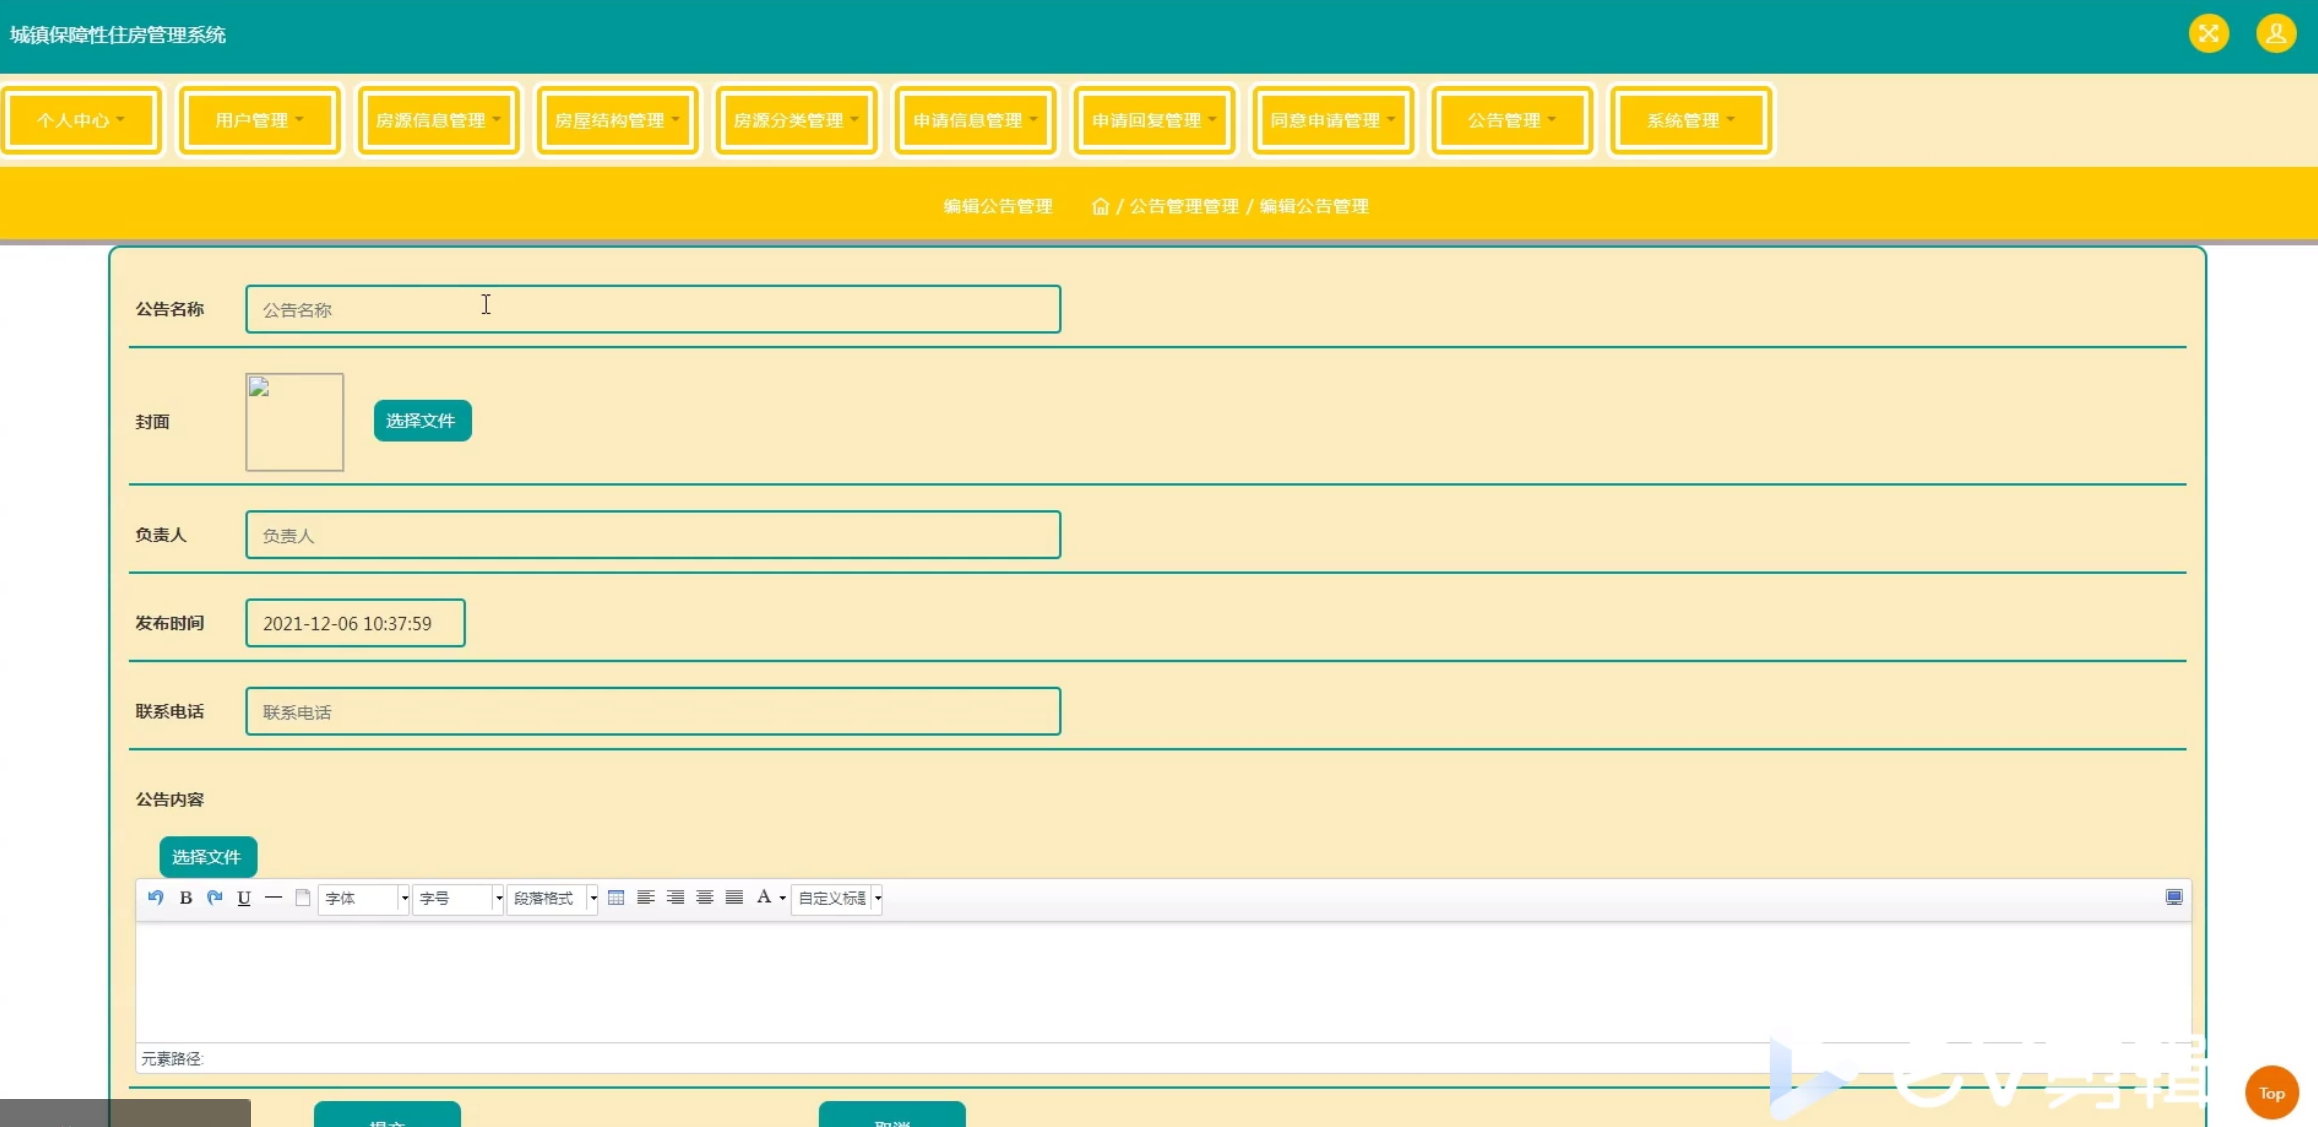Insert a table via toolbar icon
This screenshot has width=2318, height=1127.
tap(616, 897)
